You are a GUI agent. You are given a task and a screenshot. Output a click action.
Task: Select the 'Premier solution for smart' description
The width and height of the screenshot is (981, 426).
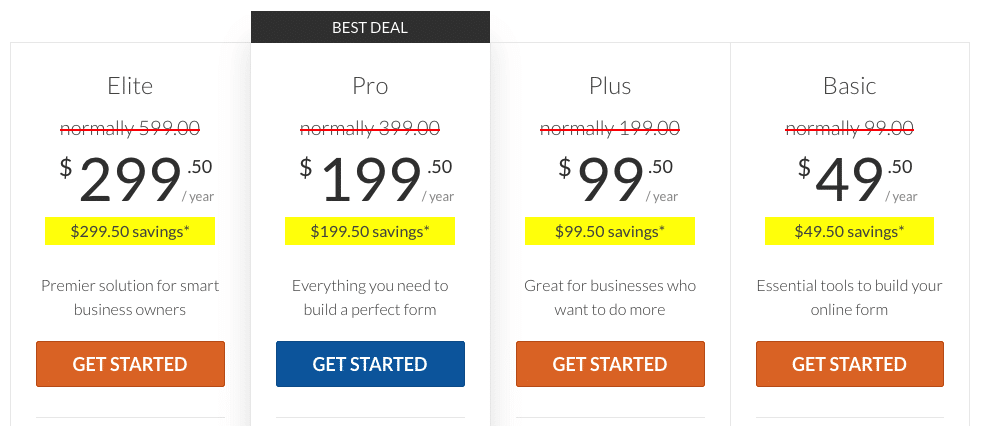pos(130,286)
